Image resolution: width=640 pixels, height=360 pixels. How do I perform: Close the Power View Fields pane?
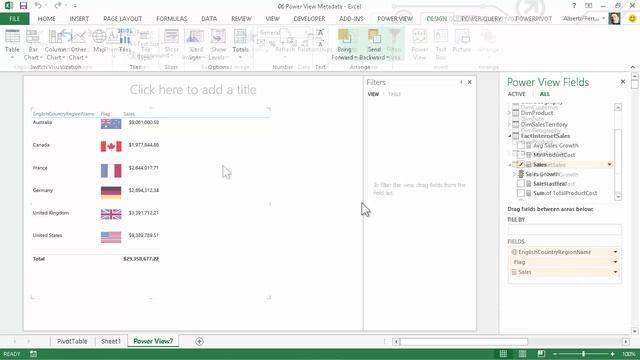point(623,82)
